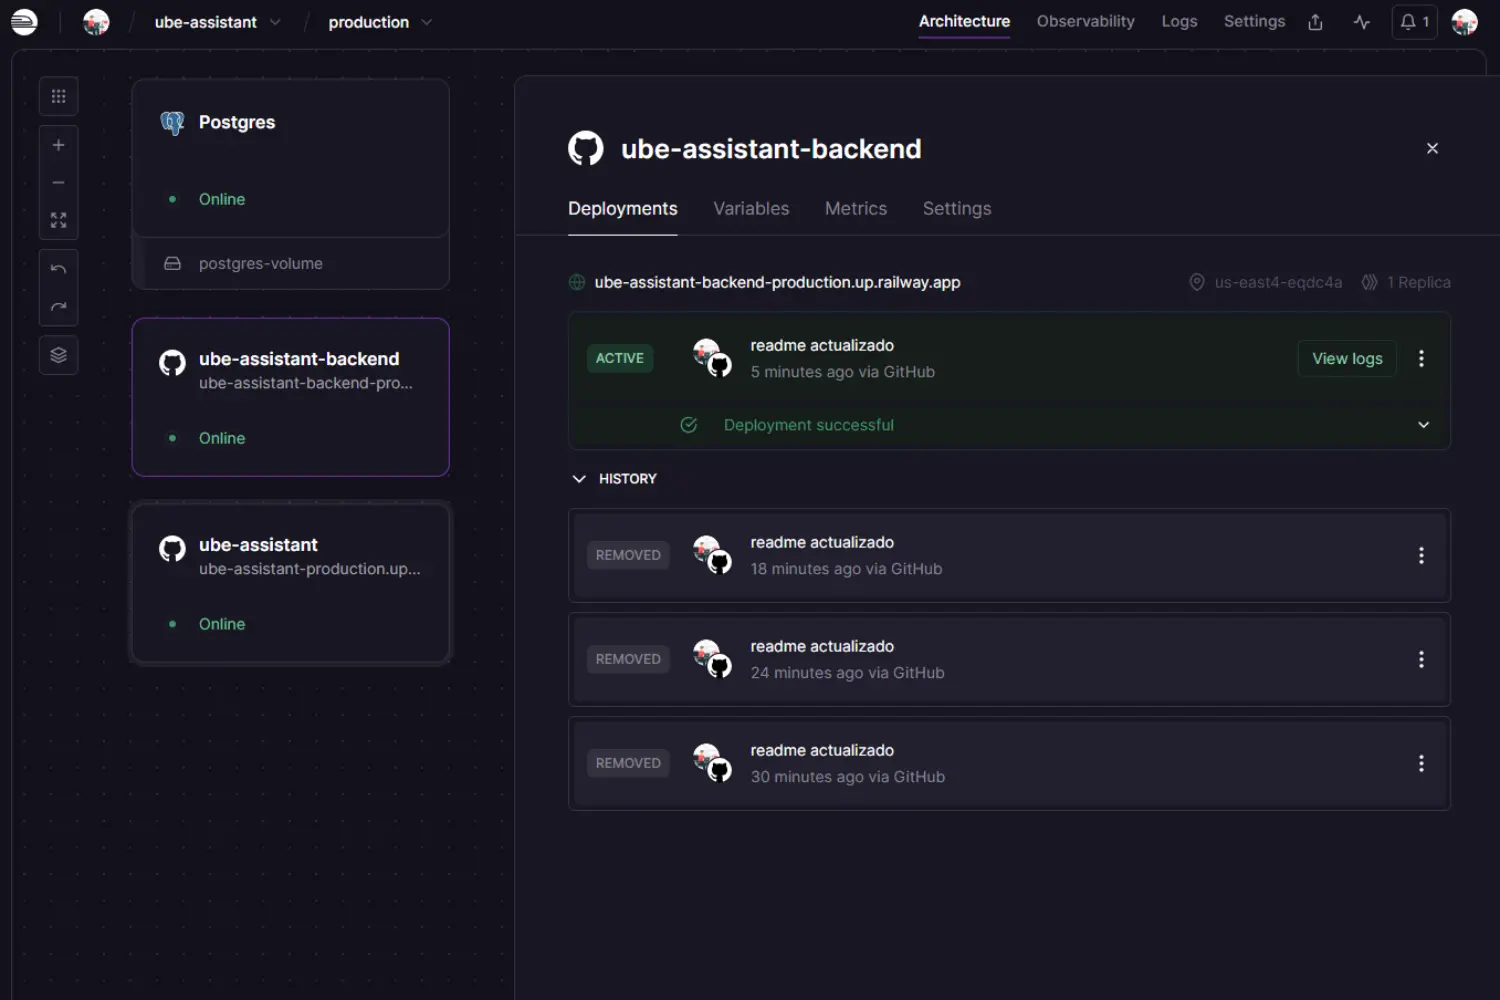Open the production environment dropdown
Viewport: 1500px width, 1000px height.
tap(379, 21)
